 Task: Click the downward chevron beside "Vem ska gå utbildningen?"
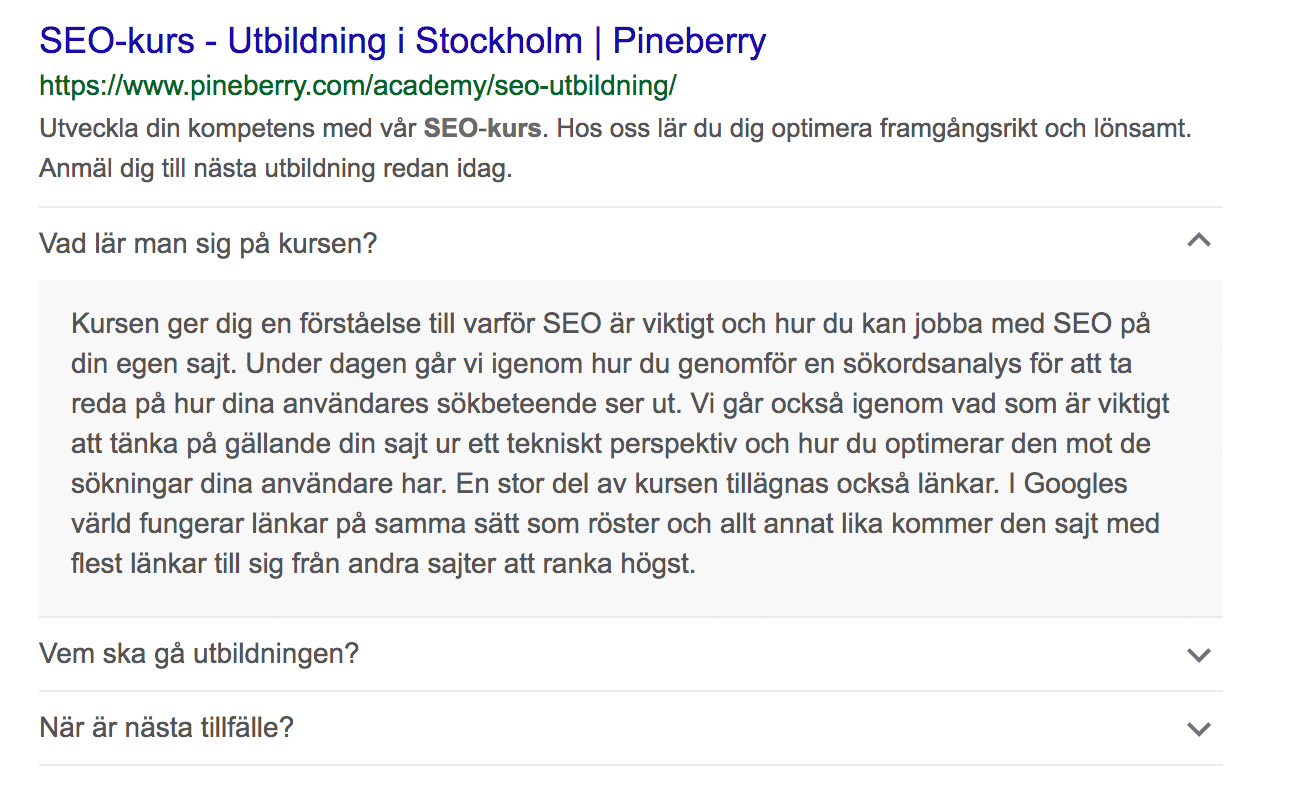point(1199,655)
